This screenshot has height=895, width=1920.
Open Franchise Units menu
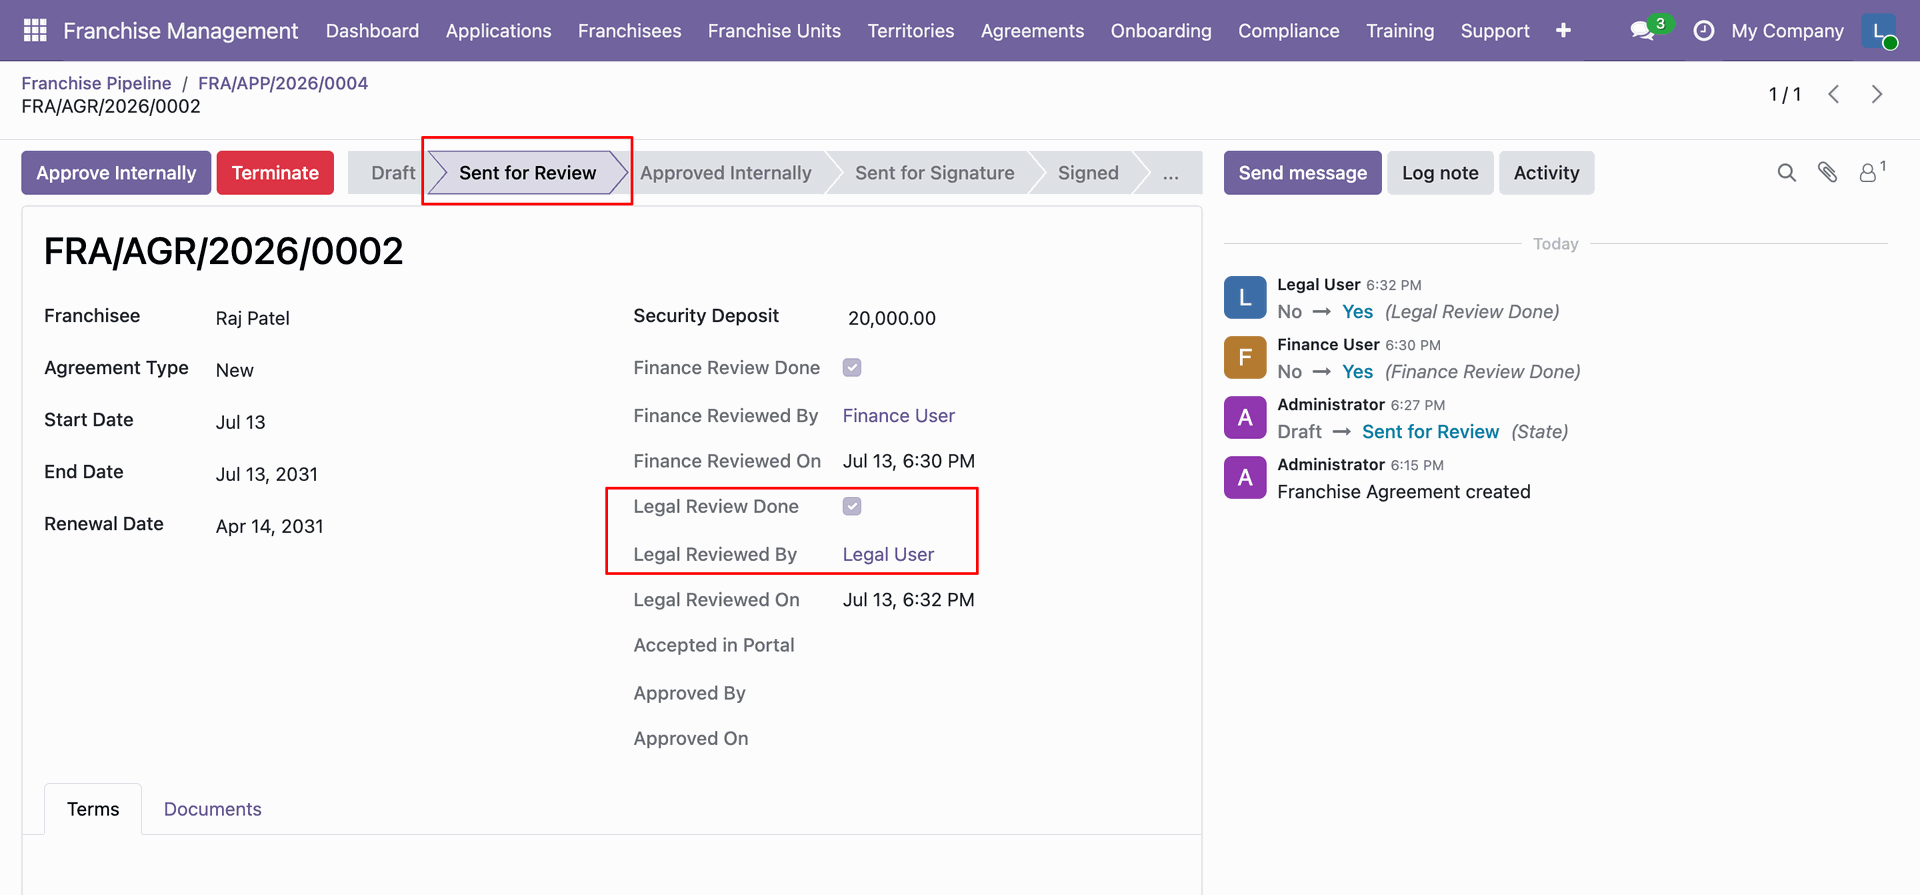pos(774,31)
